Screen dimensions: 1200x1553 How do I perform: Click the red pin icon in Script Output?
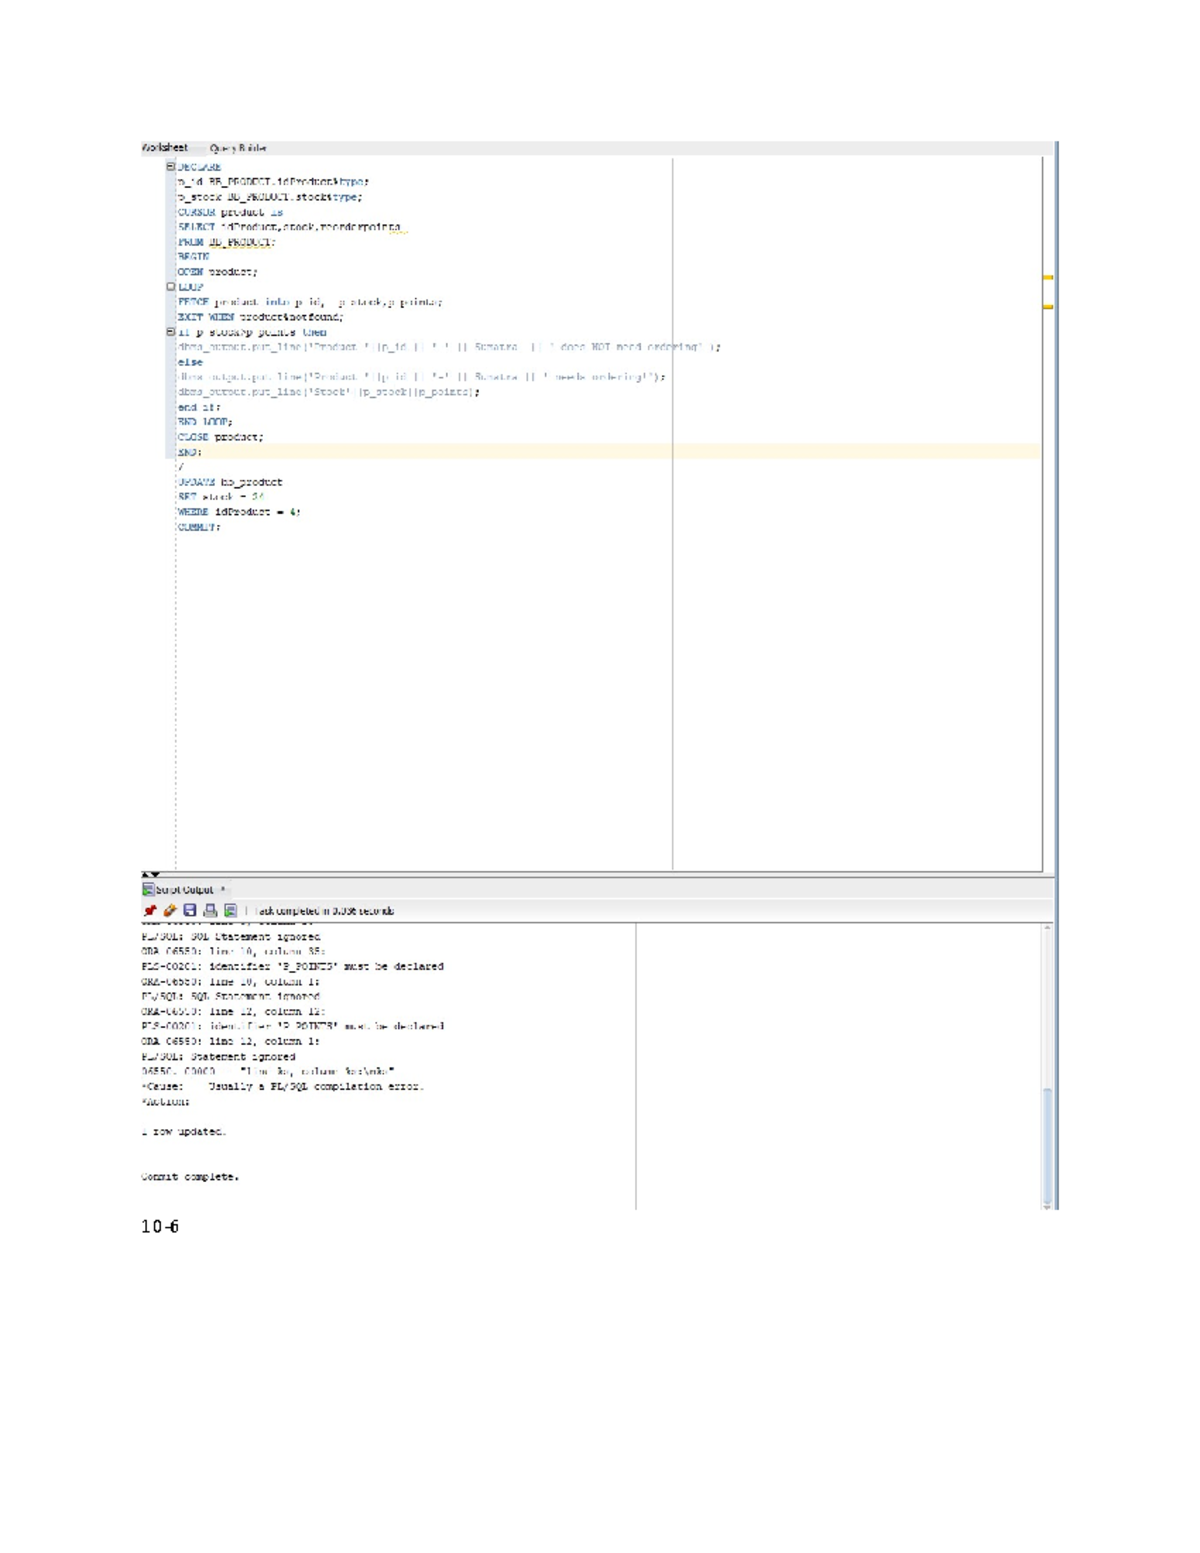coord(150,911)
